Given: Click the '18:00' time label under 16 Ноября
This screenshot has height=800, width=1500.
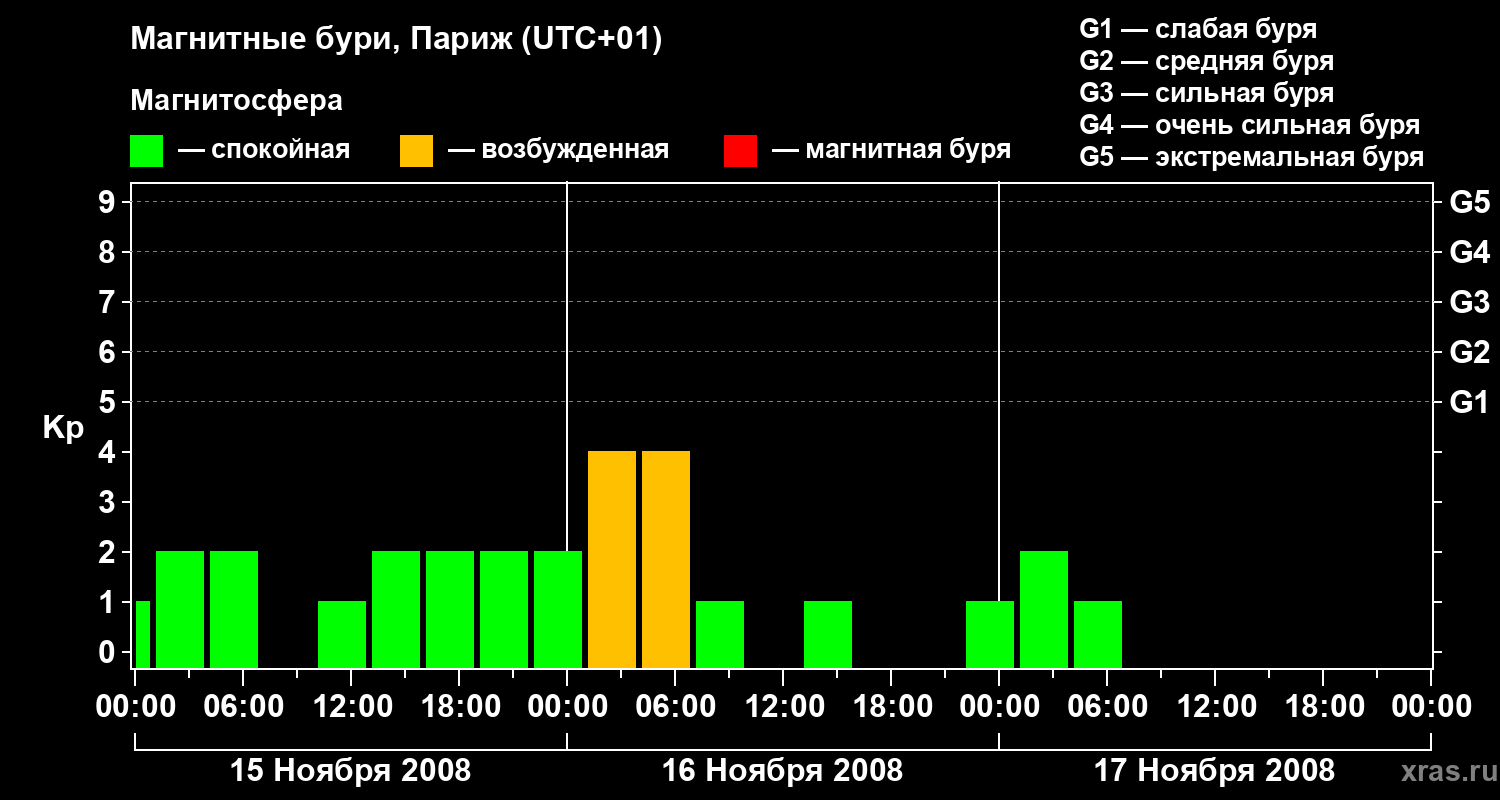Looking at the screenshot, I should (891, 707).
